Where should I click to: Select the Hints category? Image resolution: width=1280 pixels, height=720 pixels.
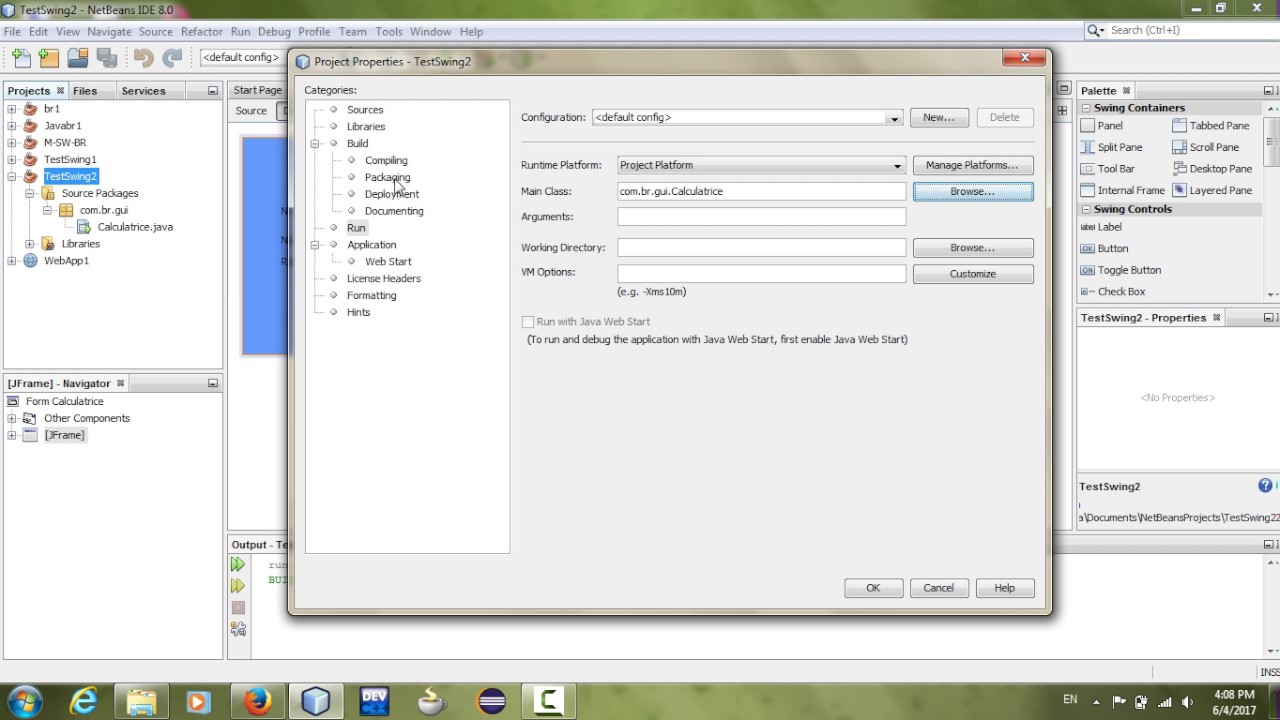[x=358, y=312]
